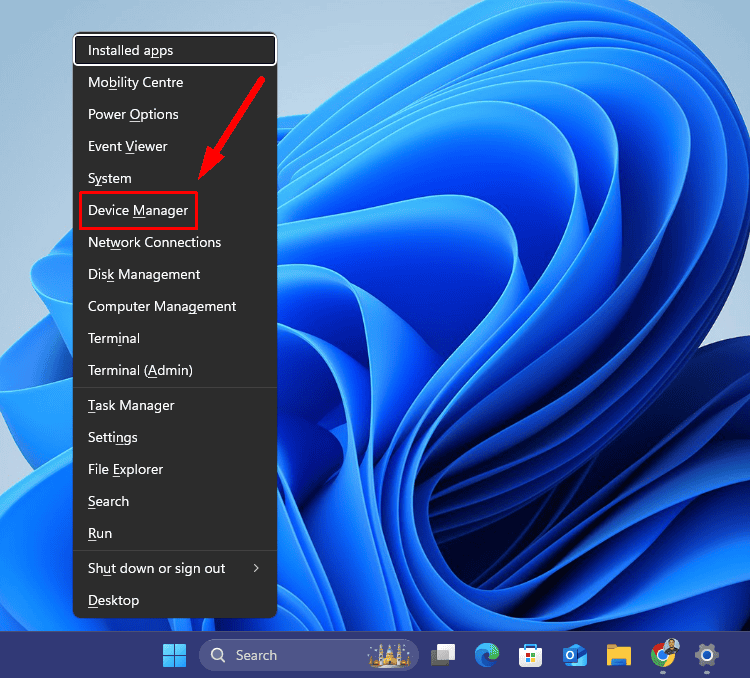This screenshot has height=678, width=750.
Task: Open Network Connections menu entry
Action: (x=154, y=242)
